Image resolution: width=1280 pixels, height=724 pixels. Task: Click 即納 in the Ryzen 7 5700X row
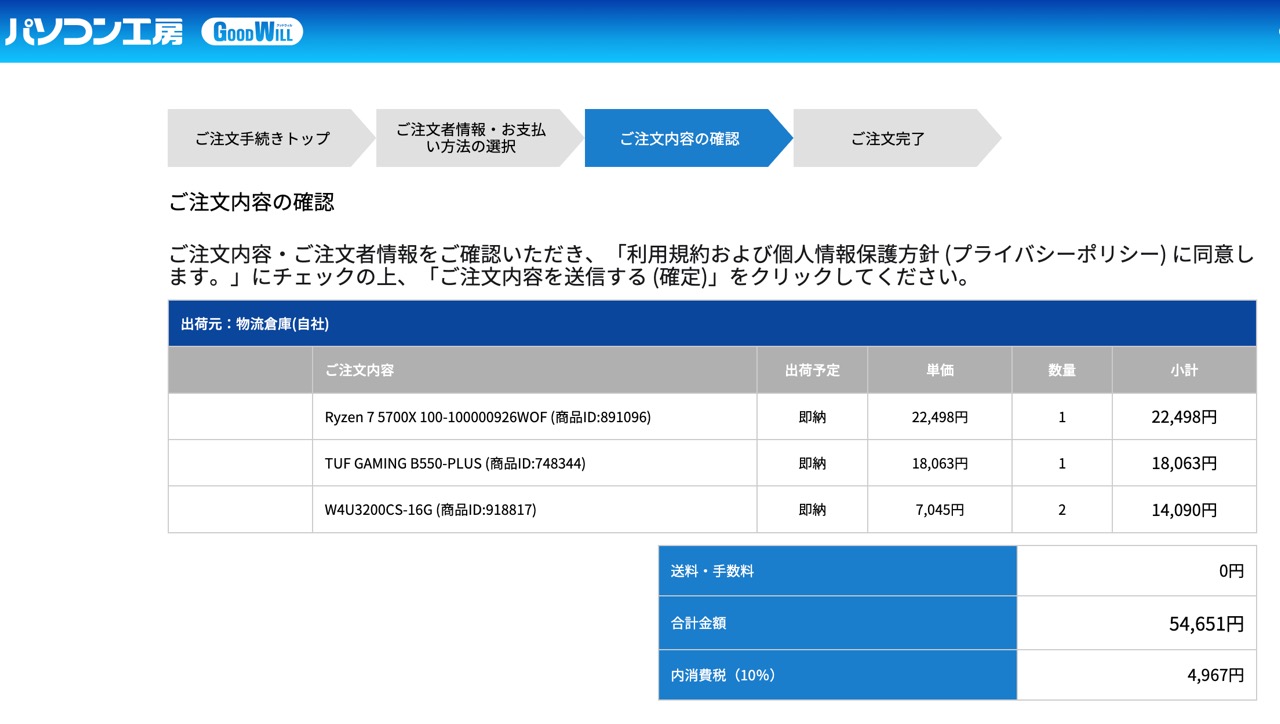(812, 417)
